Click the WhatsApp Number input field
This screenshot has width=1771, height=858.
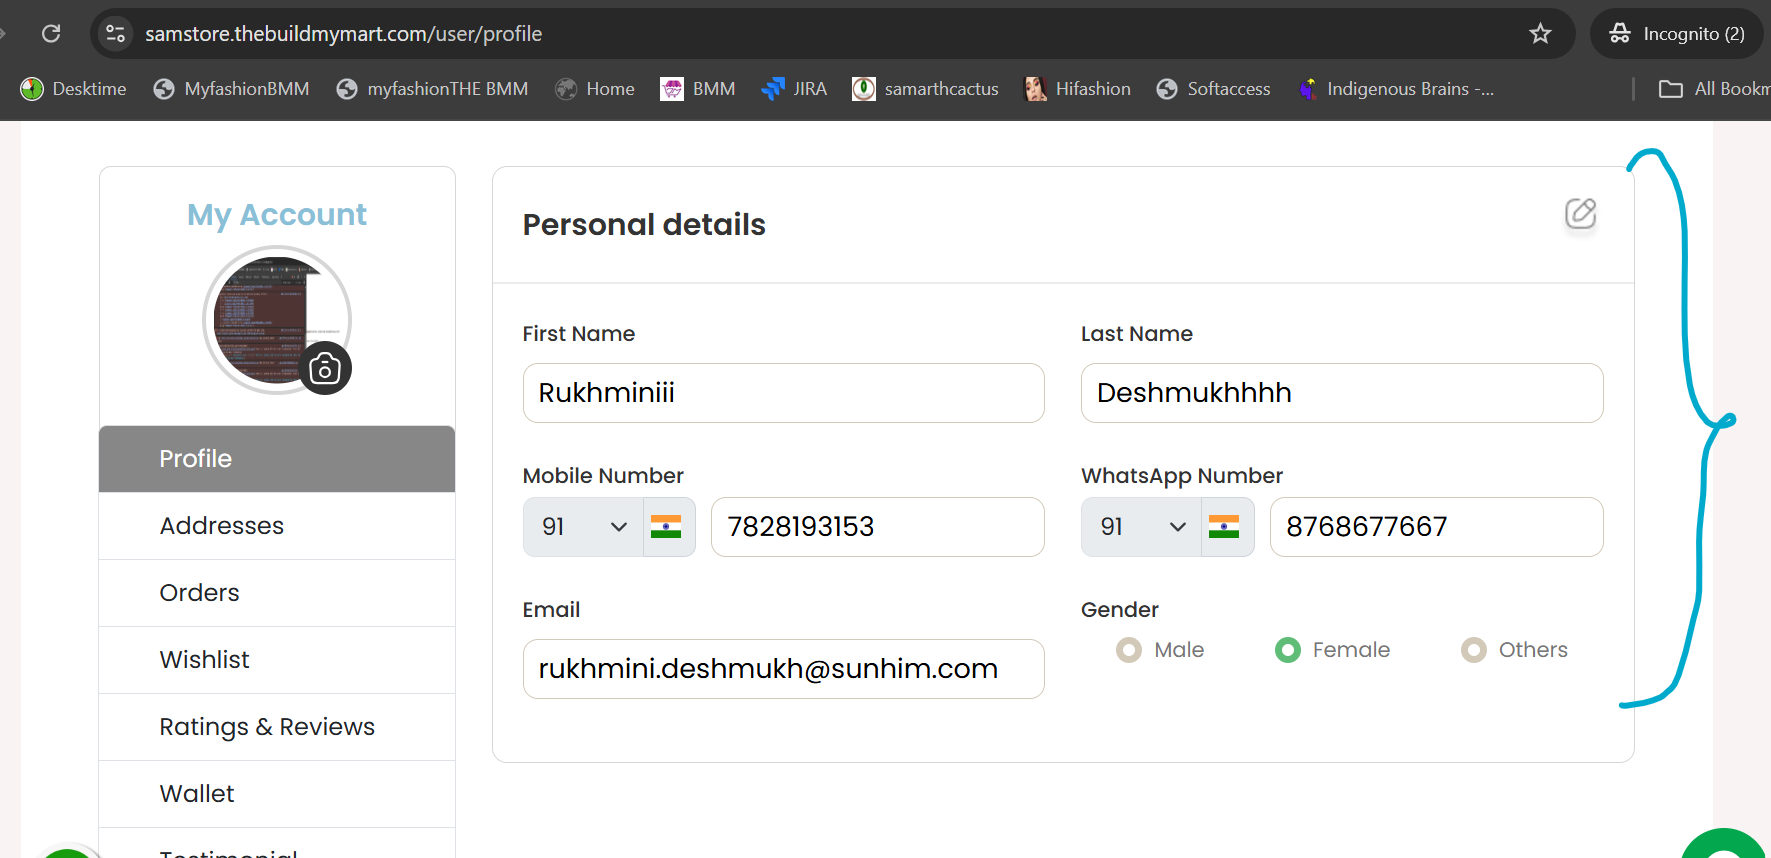(x=1437, y=527)
